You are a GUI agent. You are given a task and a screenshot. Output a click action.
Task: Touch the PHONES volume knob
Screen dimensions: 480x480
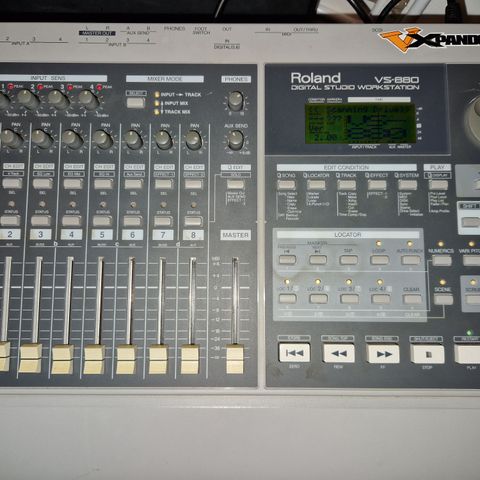(x=236, y=100)
